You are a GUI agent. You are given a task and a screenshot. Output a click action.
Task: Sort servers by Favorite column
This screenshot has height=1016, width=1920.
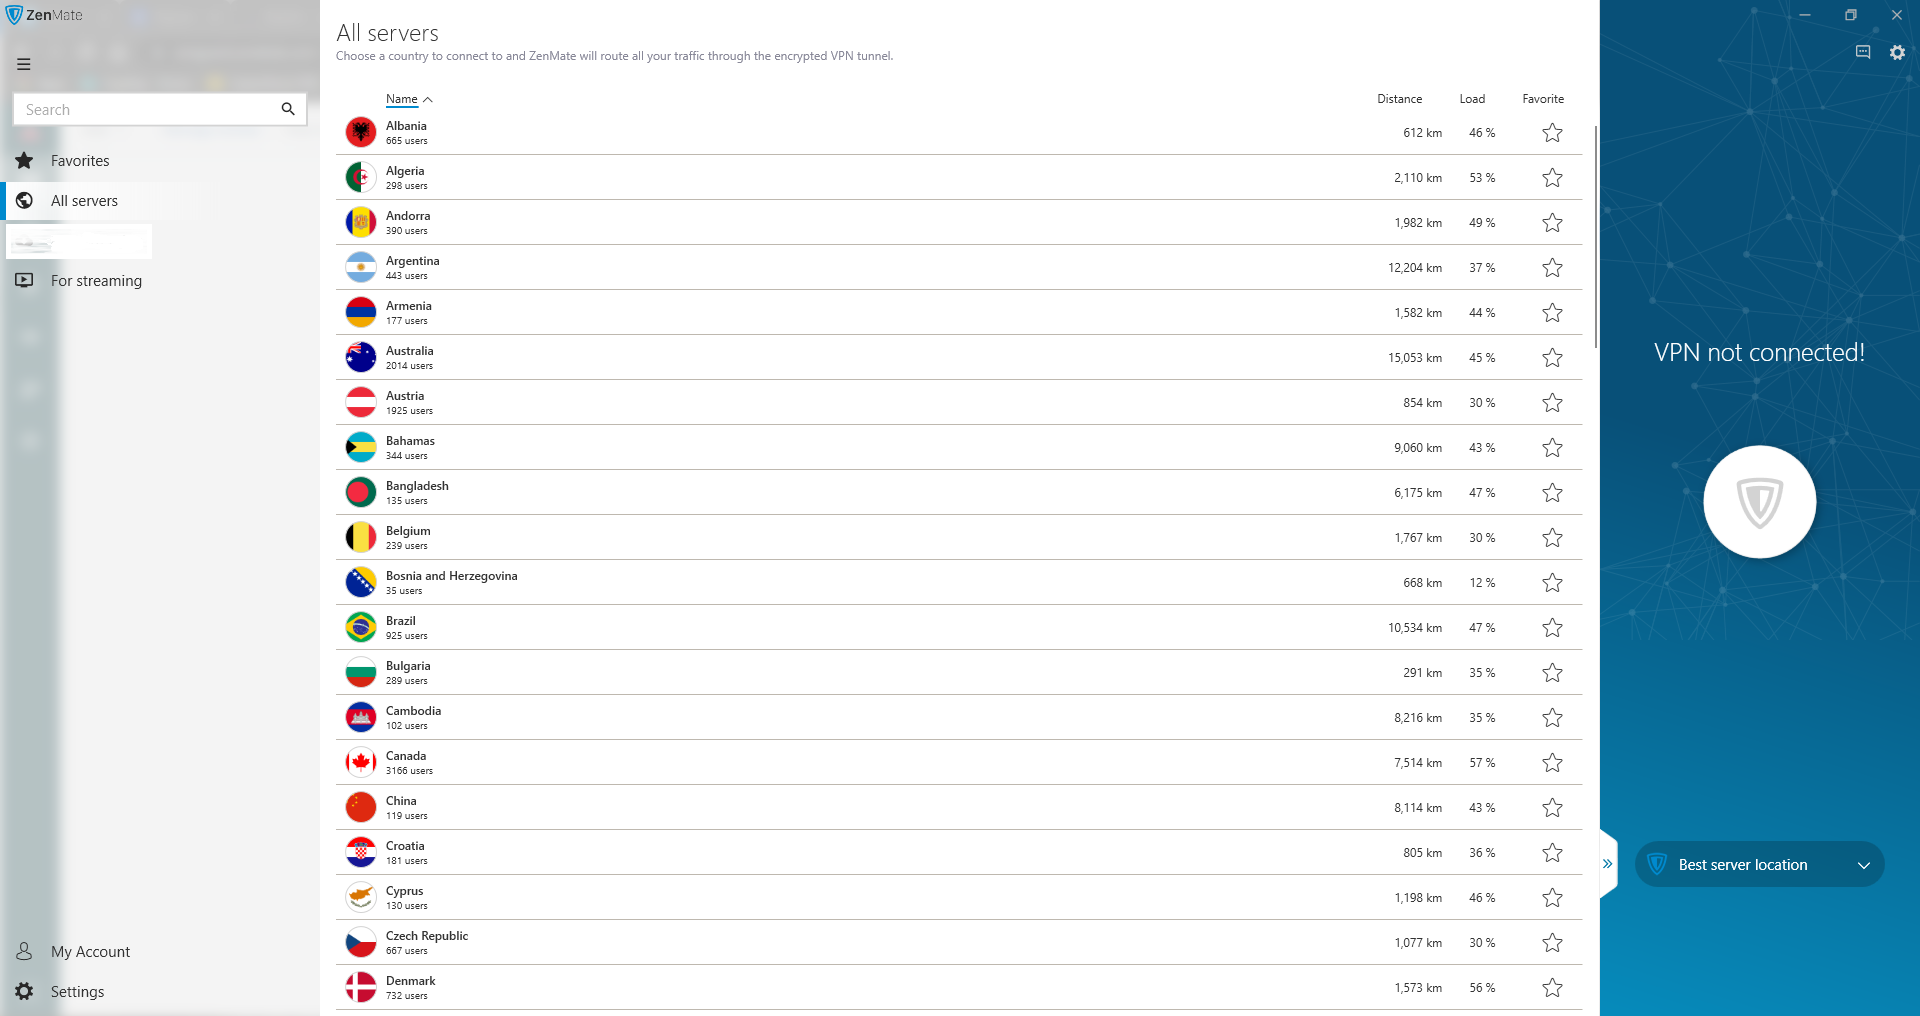click(1543, 99)
